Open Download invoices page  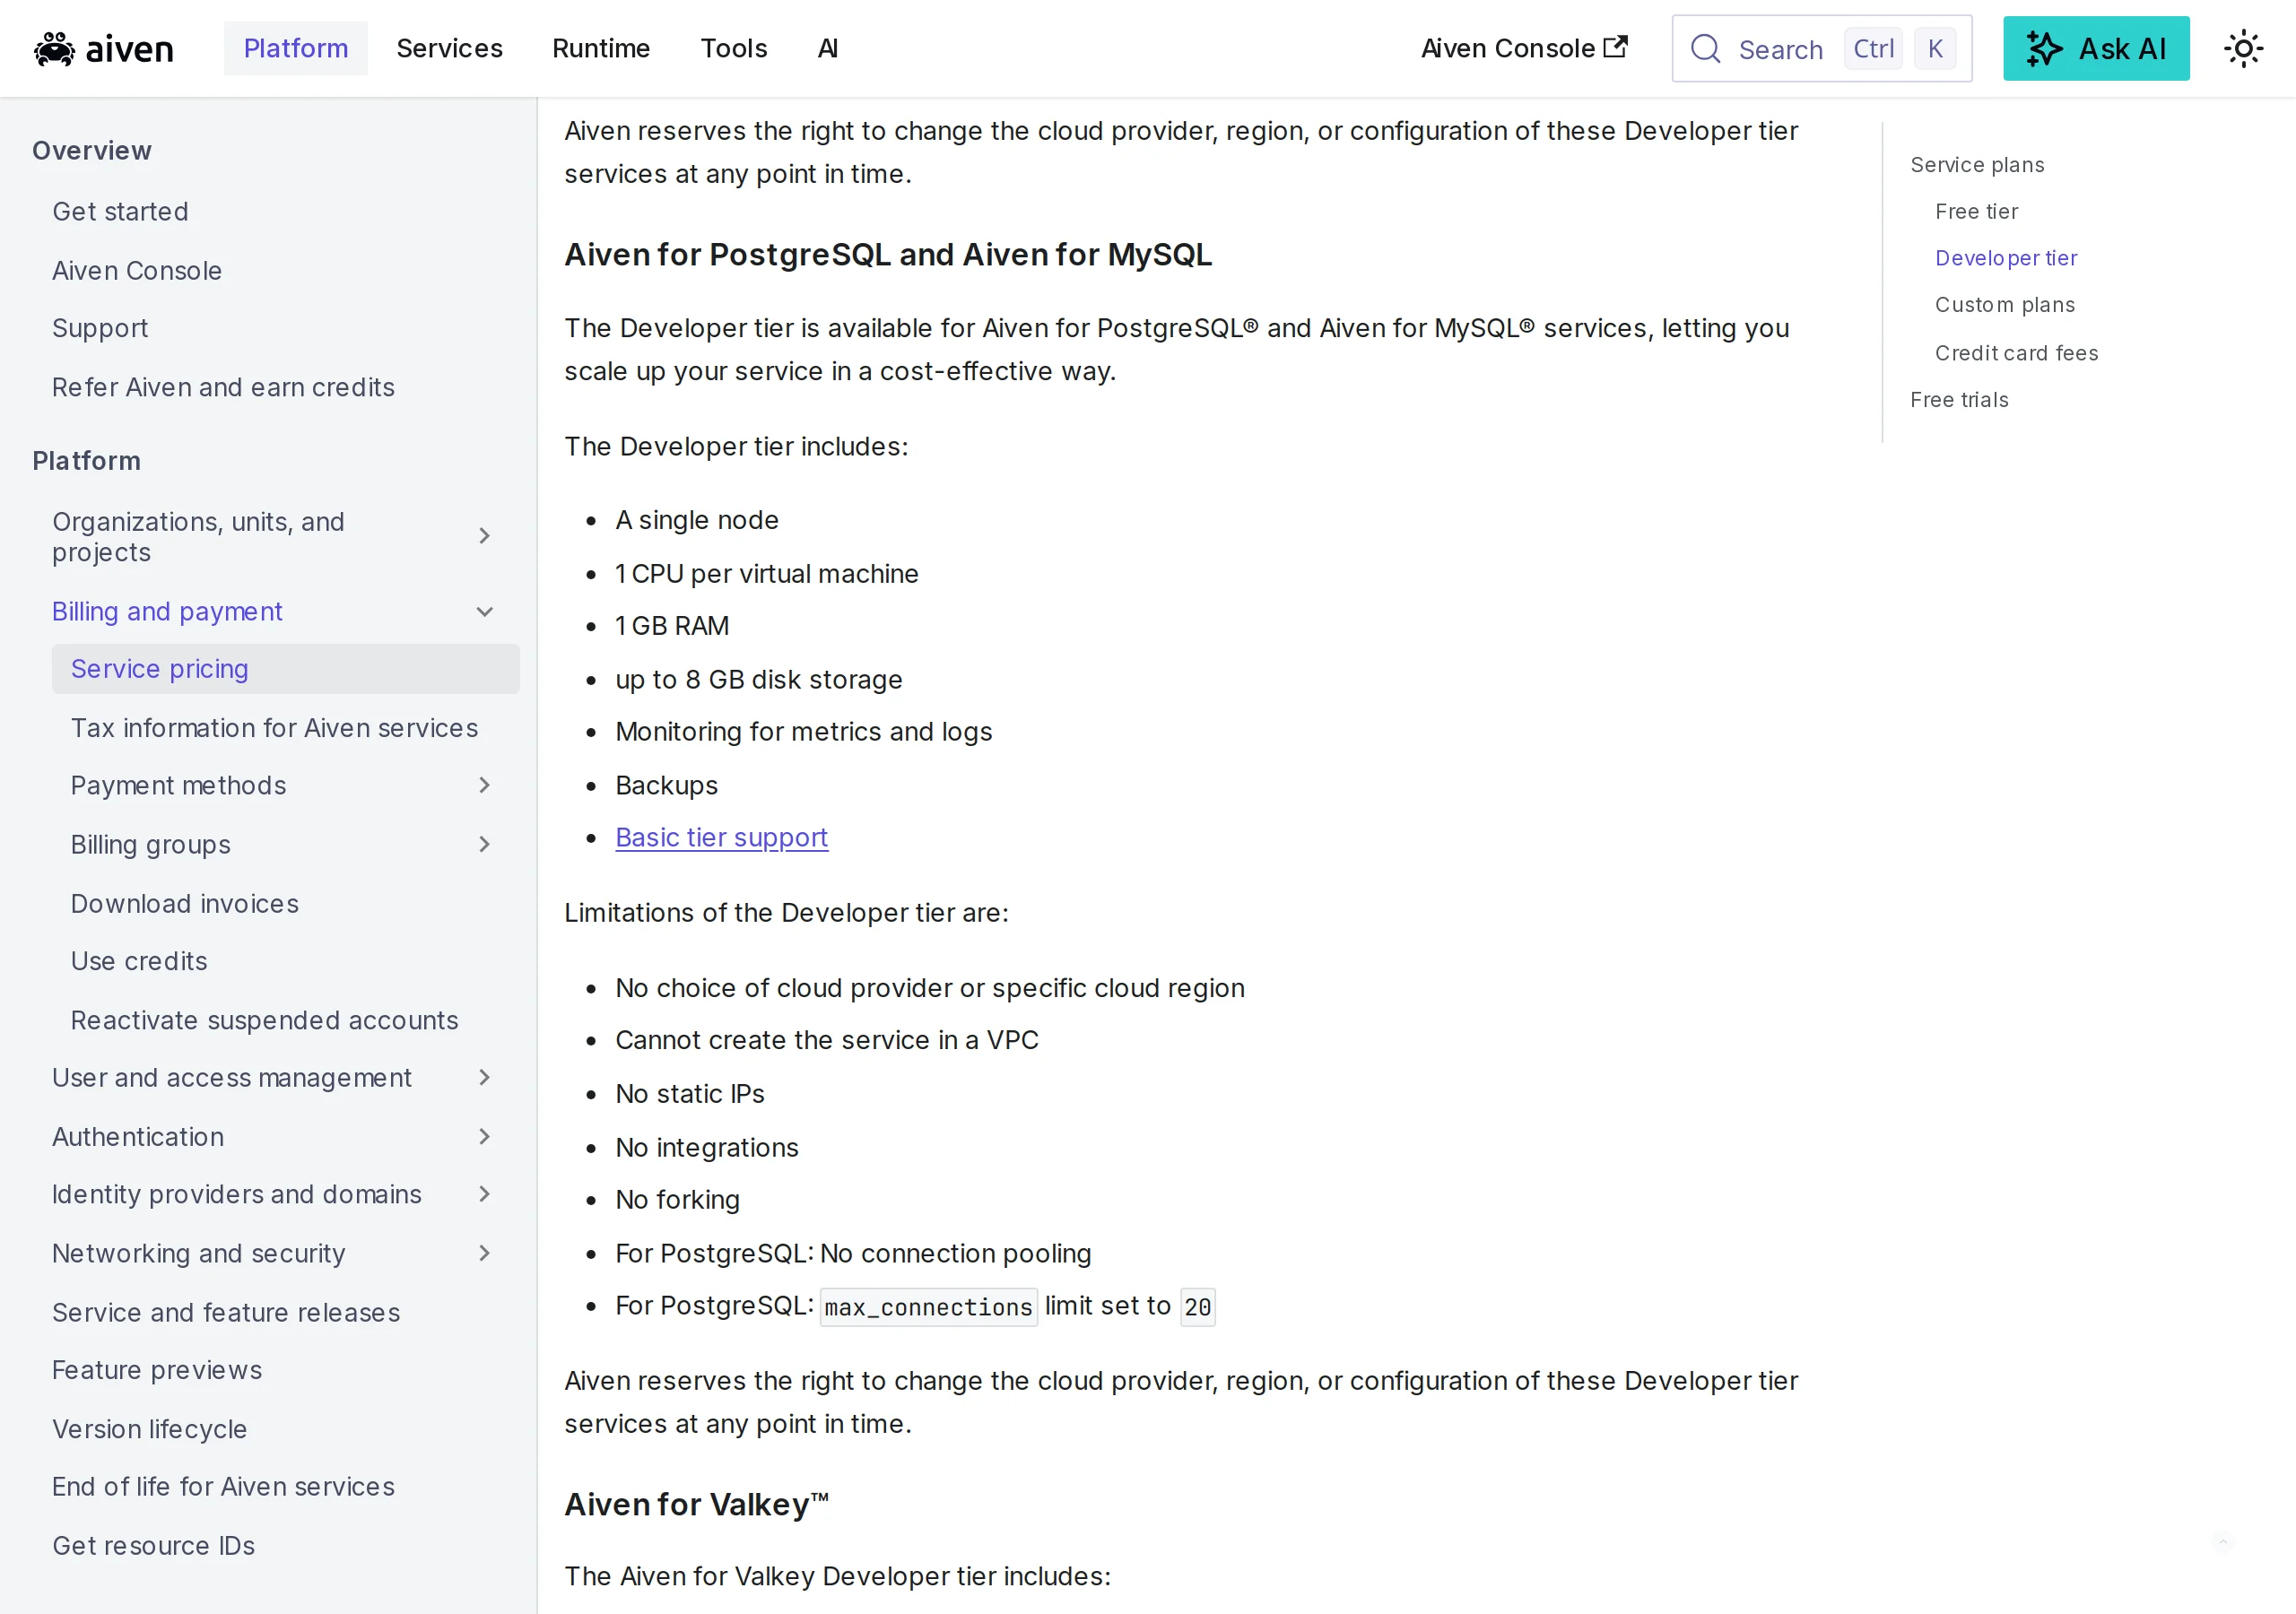(x=185, y=904)
